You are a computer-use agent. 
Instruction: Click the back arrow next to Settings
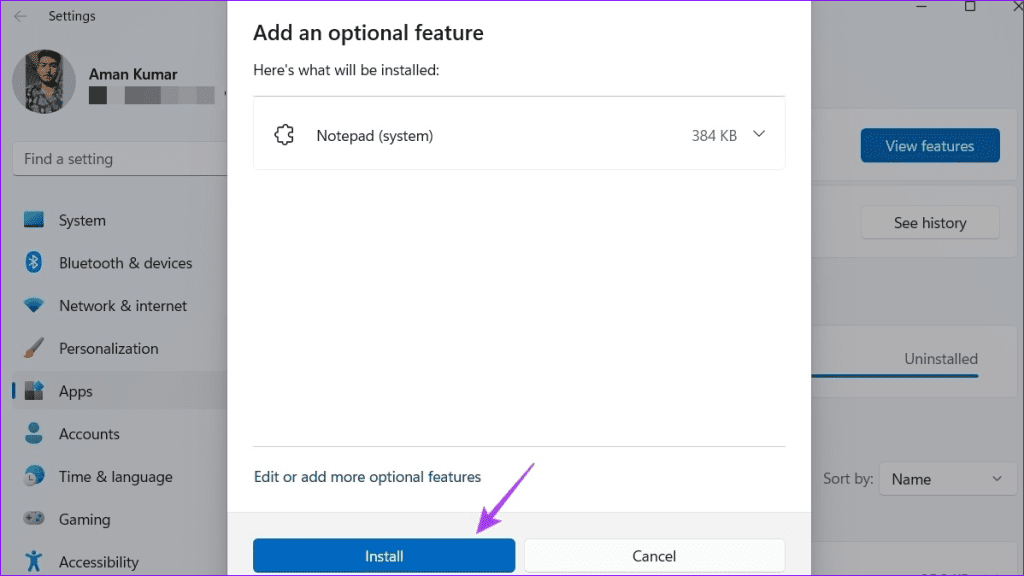(20, 15)
